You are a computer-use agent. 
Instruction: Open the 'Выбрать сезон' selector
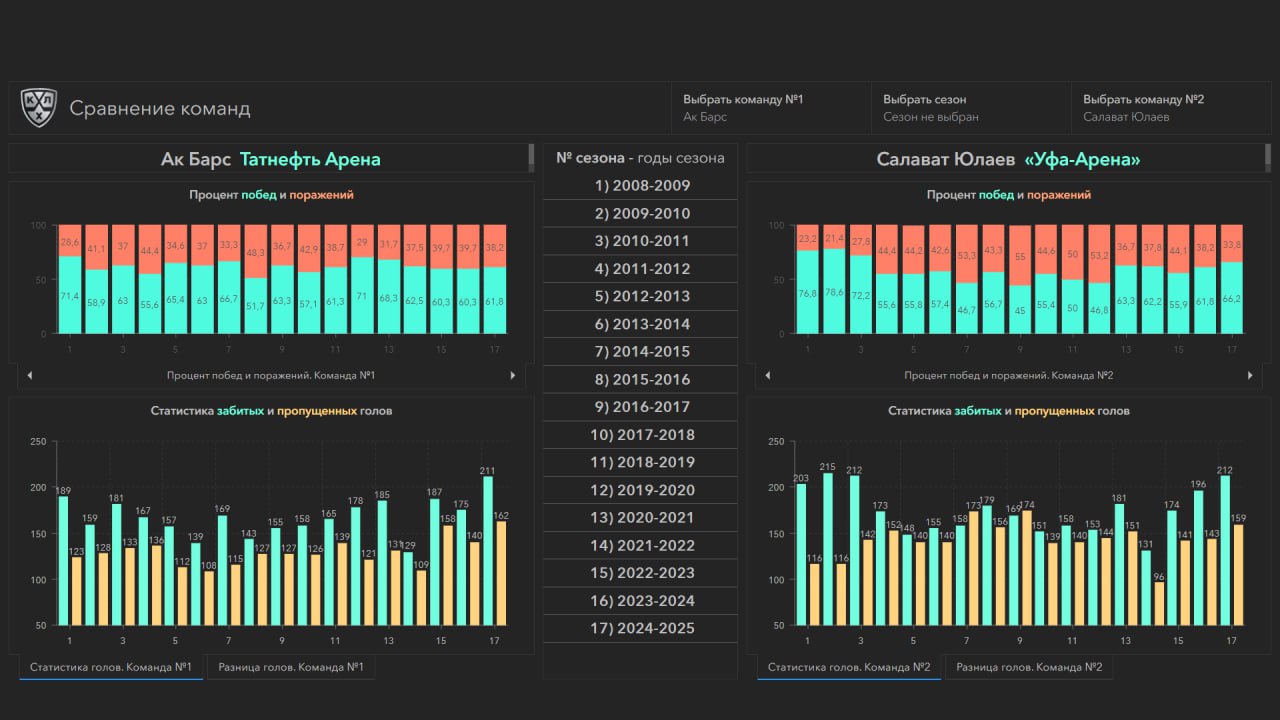(971, 108)
